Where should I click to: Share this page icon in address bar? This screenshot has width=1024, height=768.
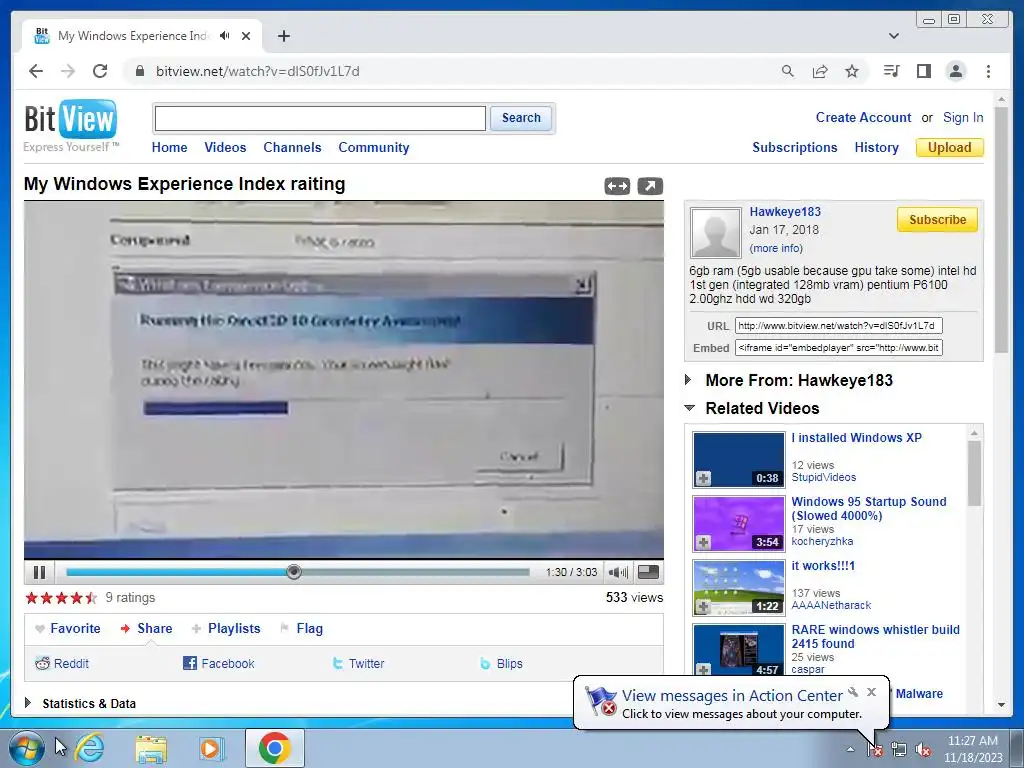[820, 71]
